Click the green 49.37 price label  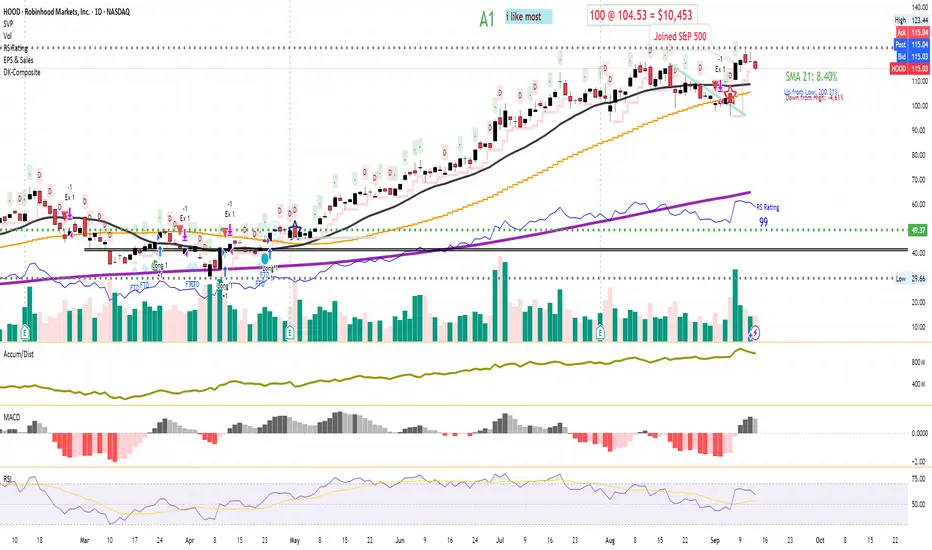(x=918, y=230)
